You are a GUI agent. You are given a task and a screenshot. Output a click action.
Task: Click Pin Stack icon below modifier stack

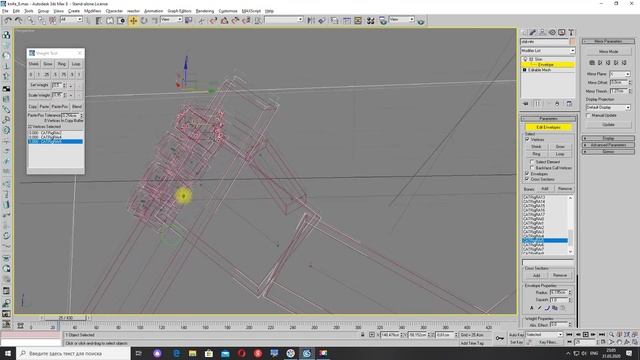click(526, 104)
